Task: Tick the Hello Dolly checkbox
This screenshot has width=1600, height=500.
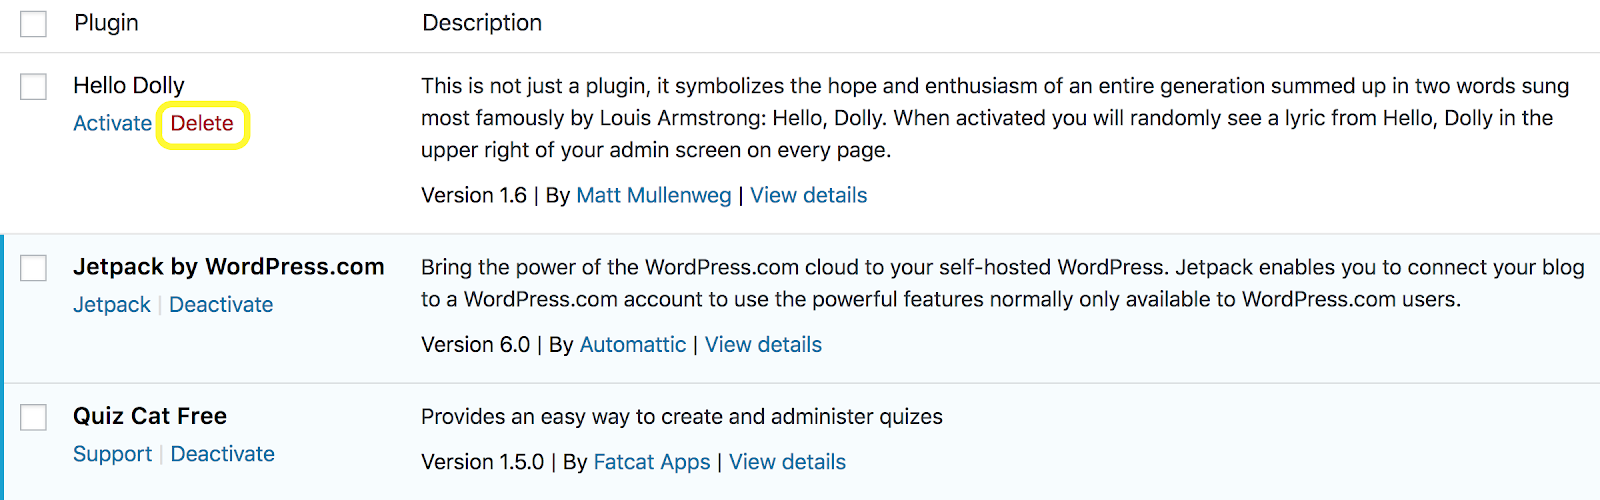Action: (33, 86)
